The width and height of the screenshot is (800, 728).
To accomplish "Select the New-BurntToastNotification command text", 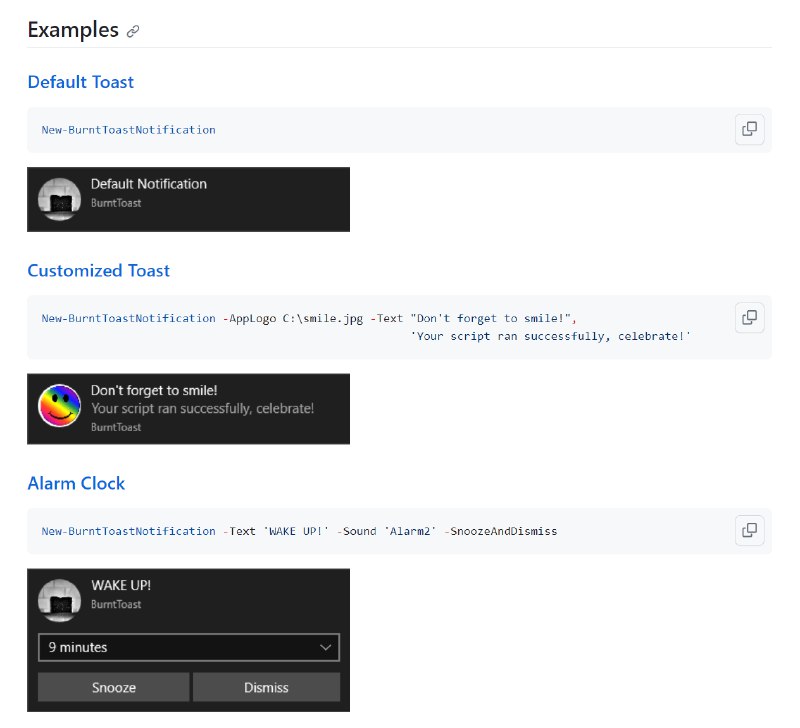I will 126,129.
